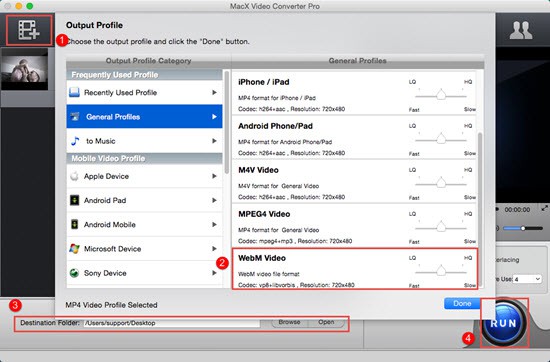Select Recently Used Profile category

[144, 93]
